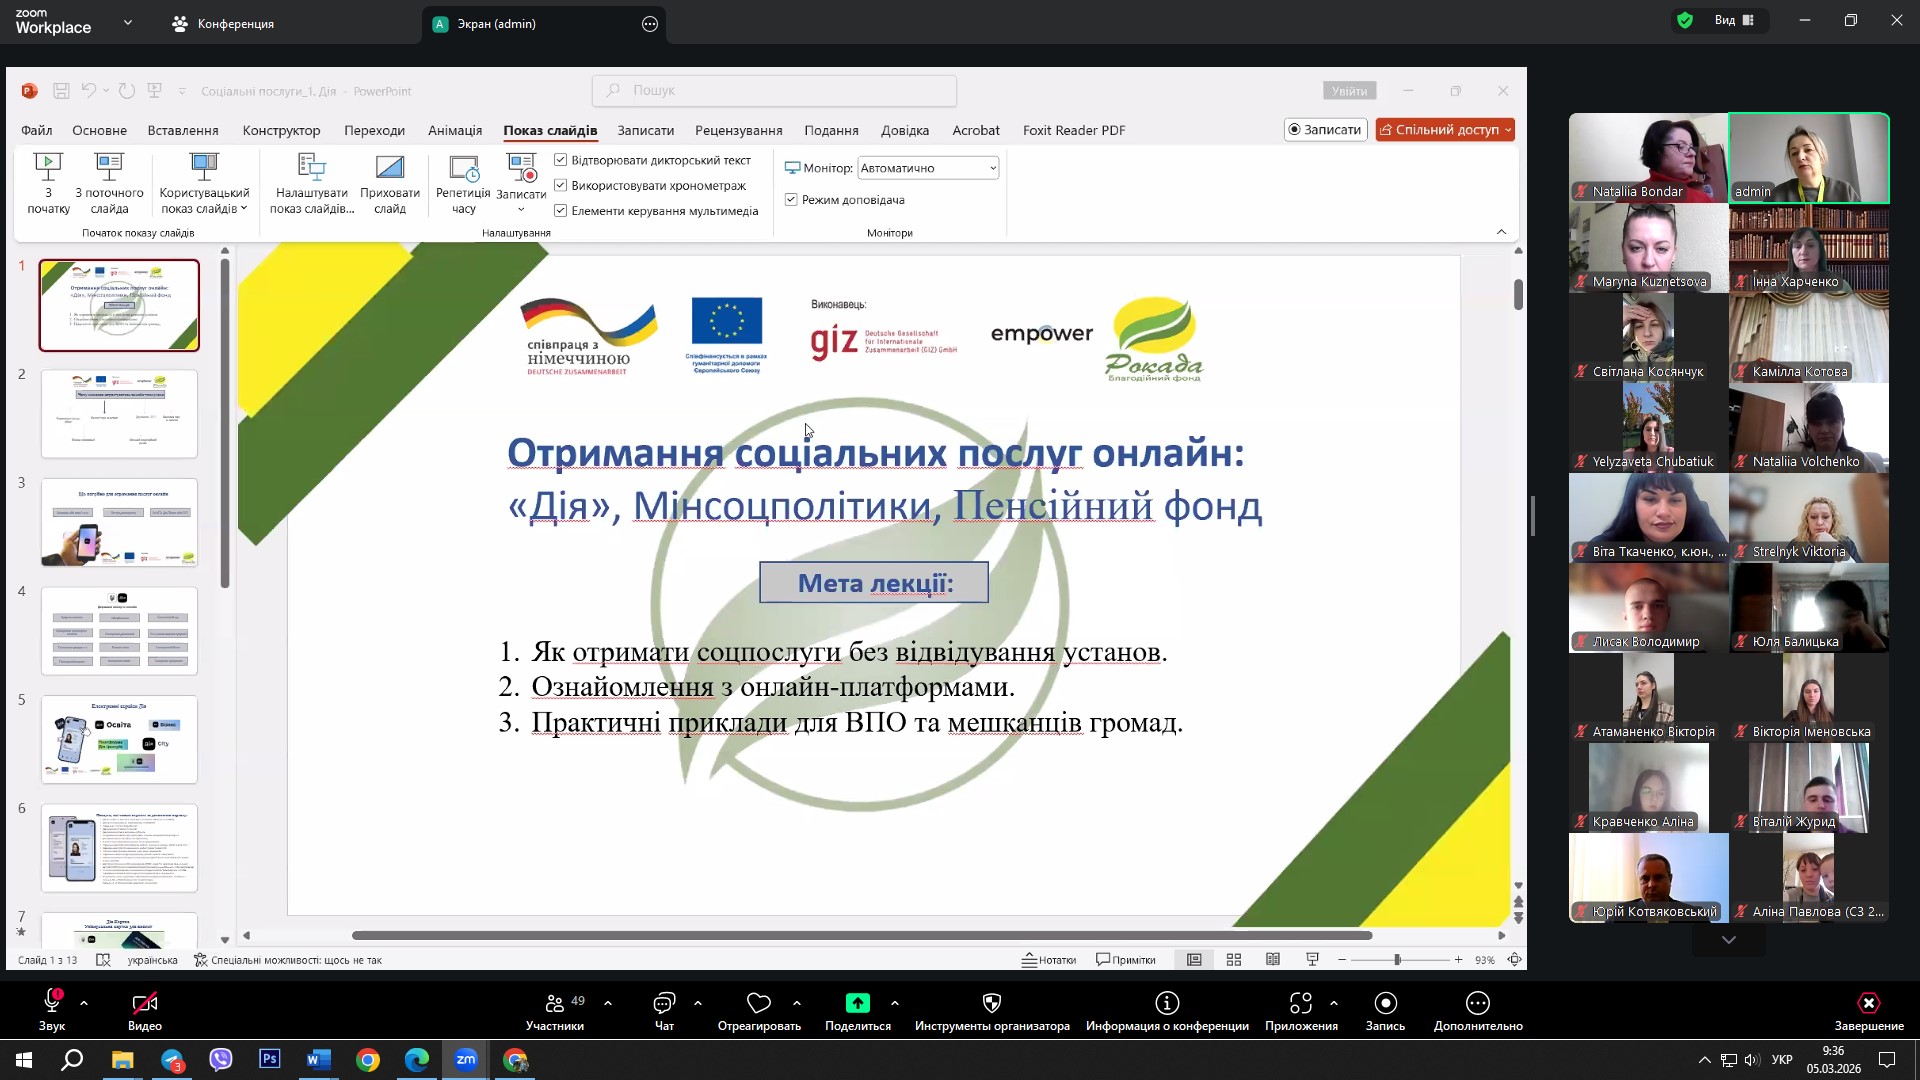Open the Transitions ribbon tab
Screen dimensions: 1920x1080
[x=374, y=130]
